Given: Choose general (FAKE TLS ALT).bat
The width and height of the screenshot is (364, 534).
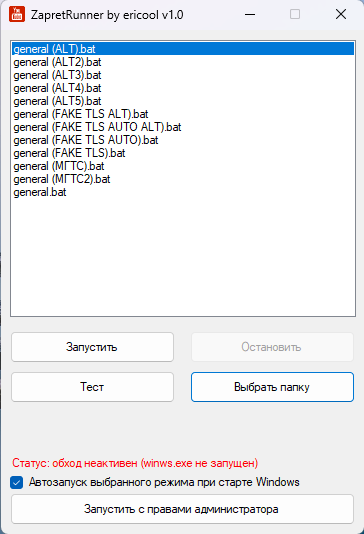Looking at the screenshot, I should (183, 114).
